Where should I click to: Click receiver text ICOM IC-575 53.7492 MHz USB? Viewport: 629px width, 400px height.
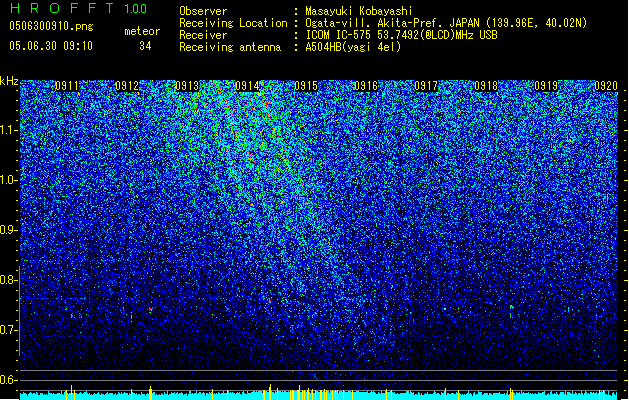click(x=402, y=35)
